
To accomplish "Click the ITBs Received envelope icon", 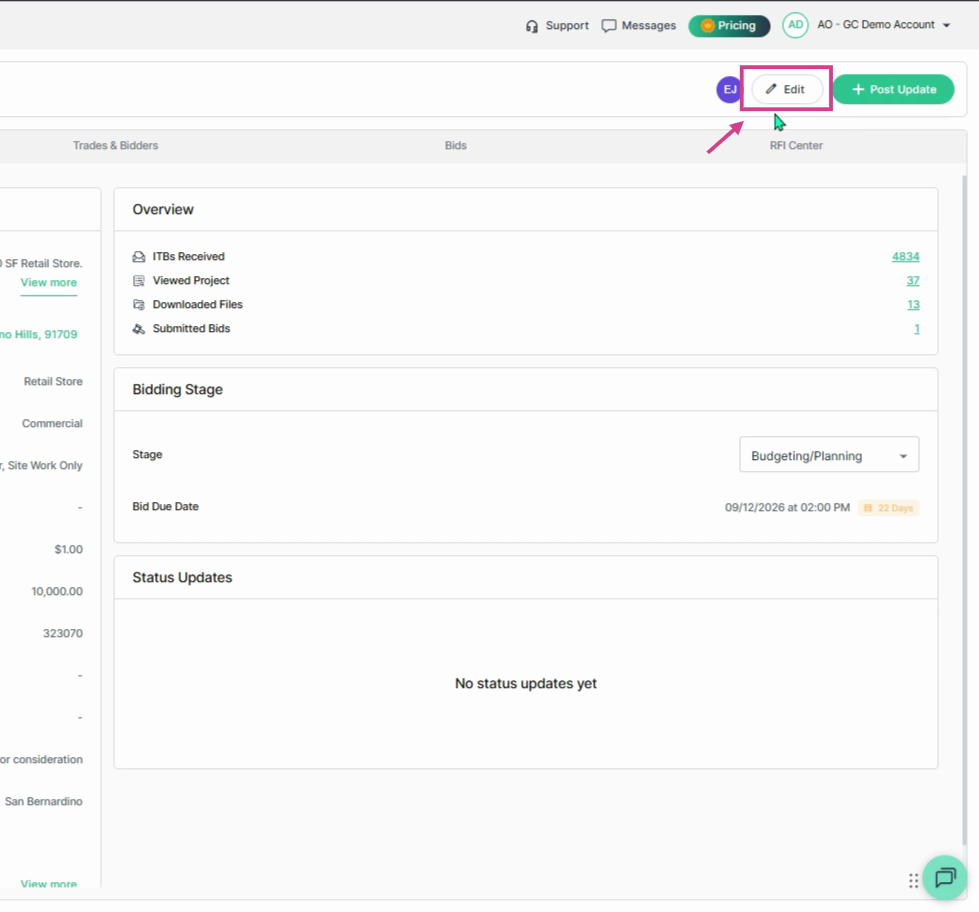I will tap(139, 257).
